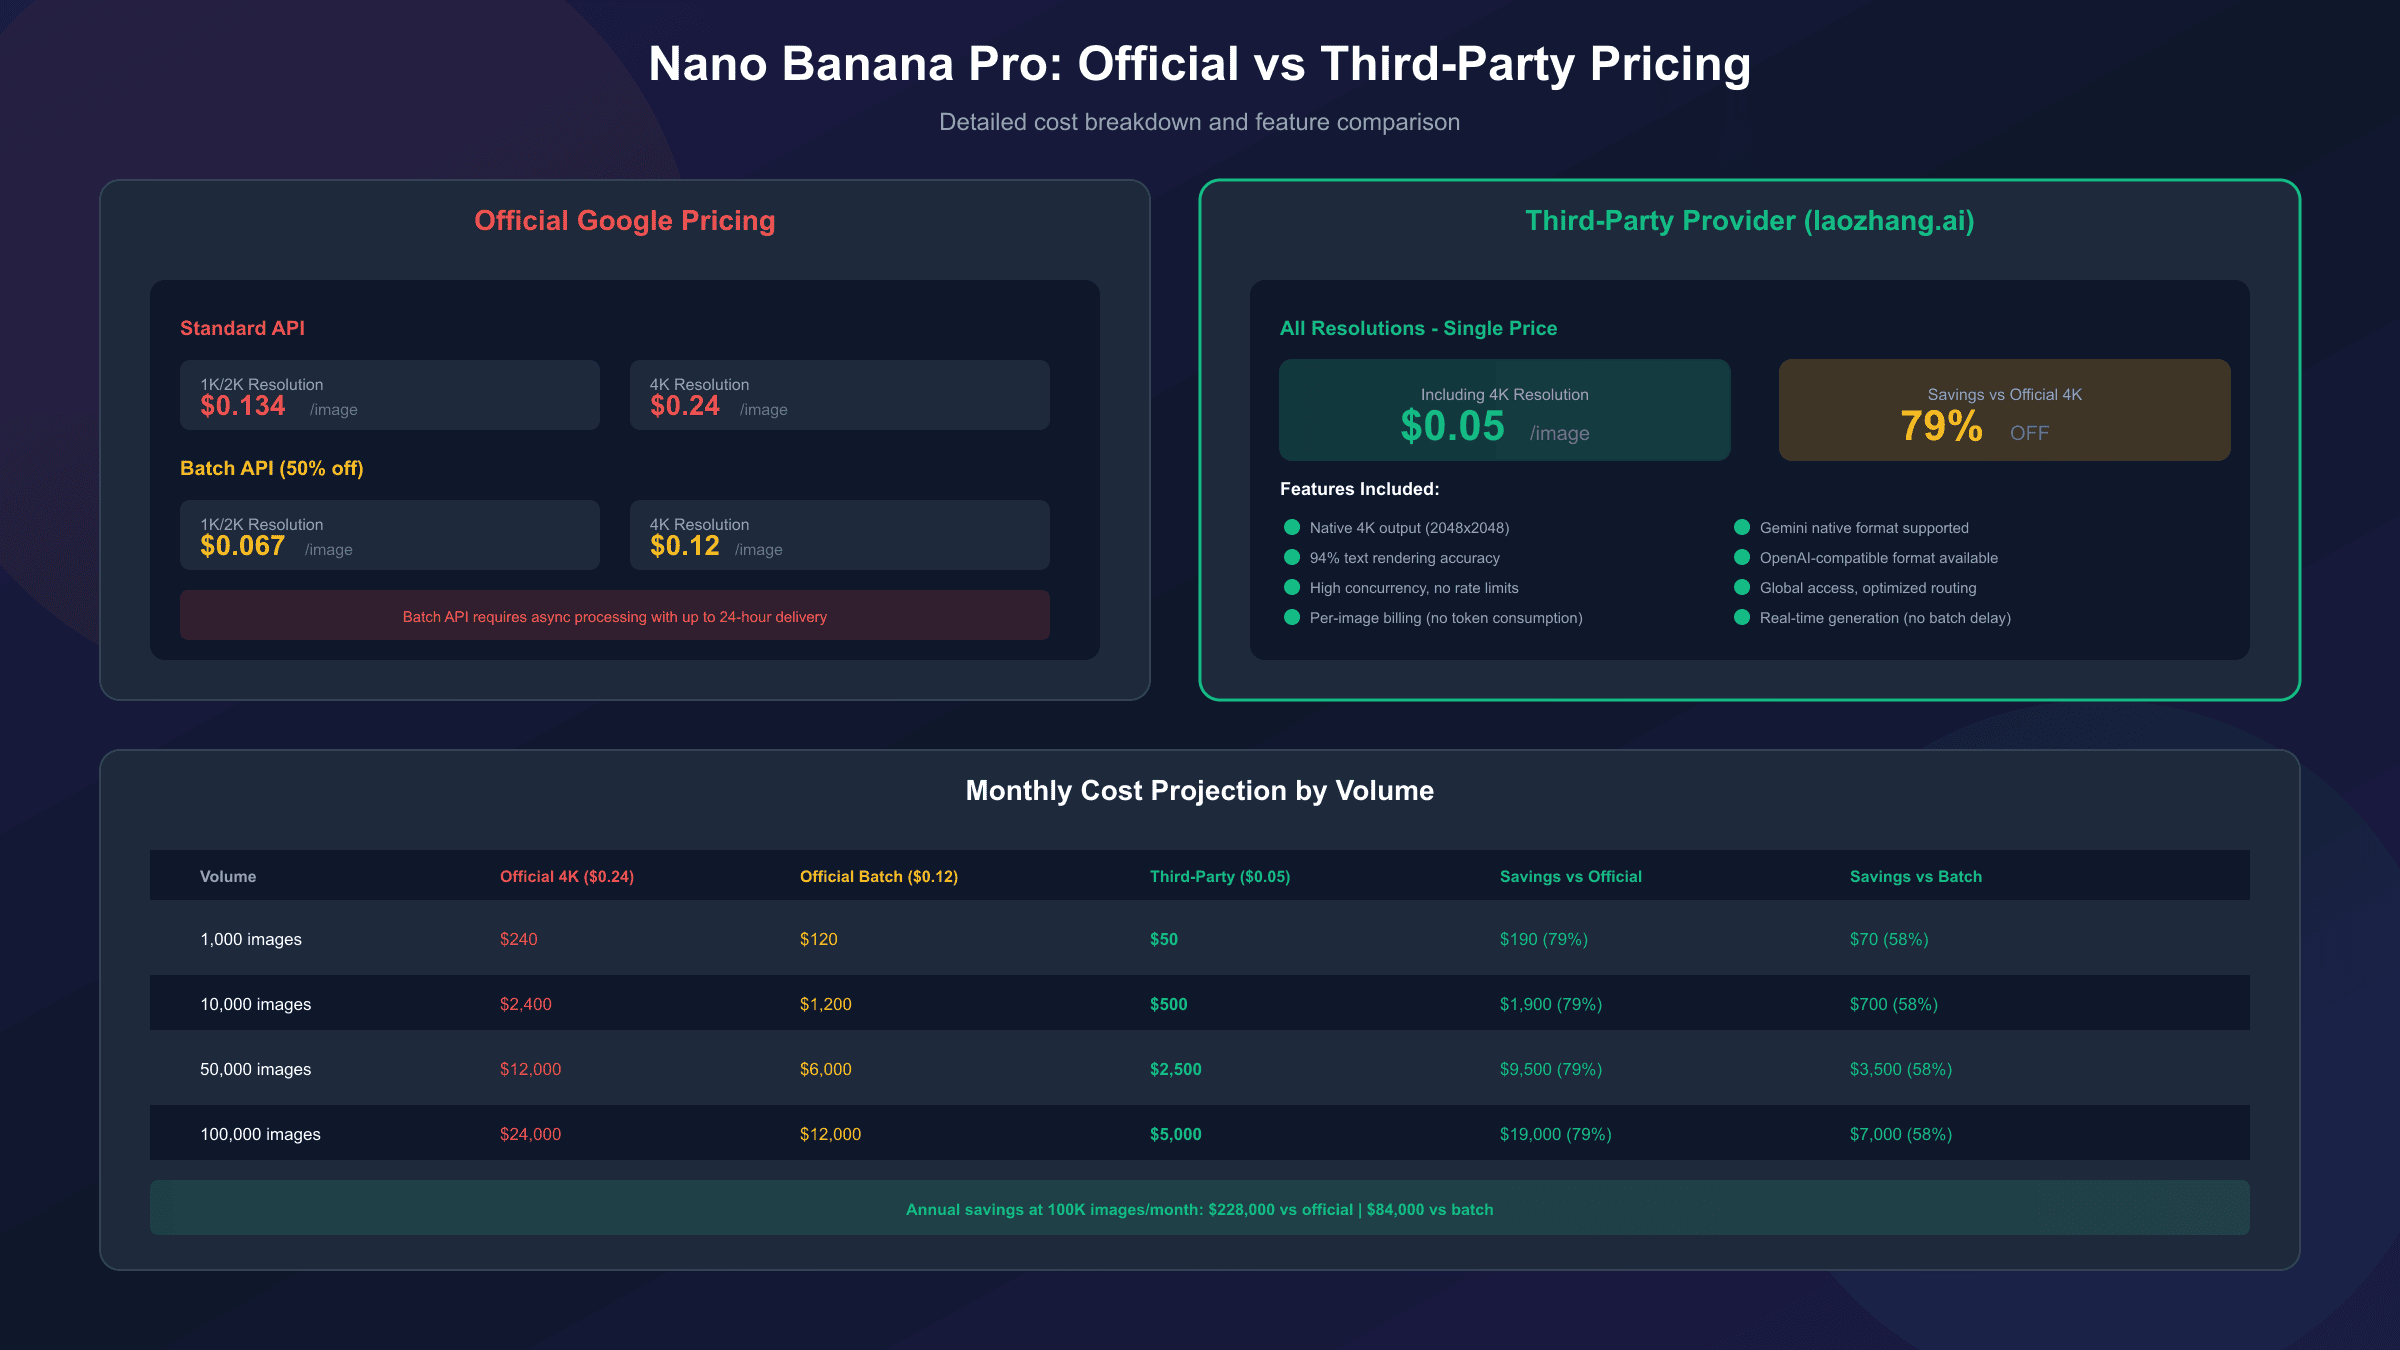Click the Standard API 4K Resolution $0.24 card
This screenshot has width=2400, height=1350.
[839, 395]
